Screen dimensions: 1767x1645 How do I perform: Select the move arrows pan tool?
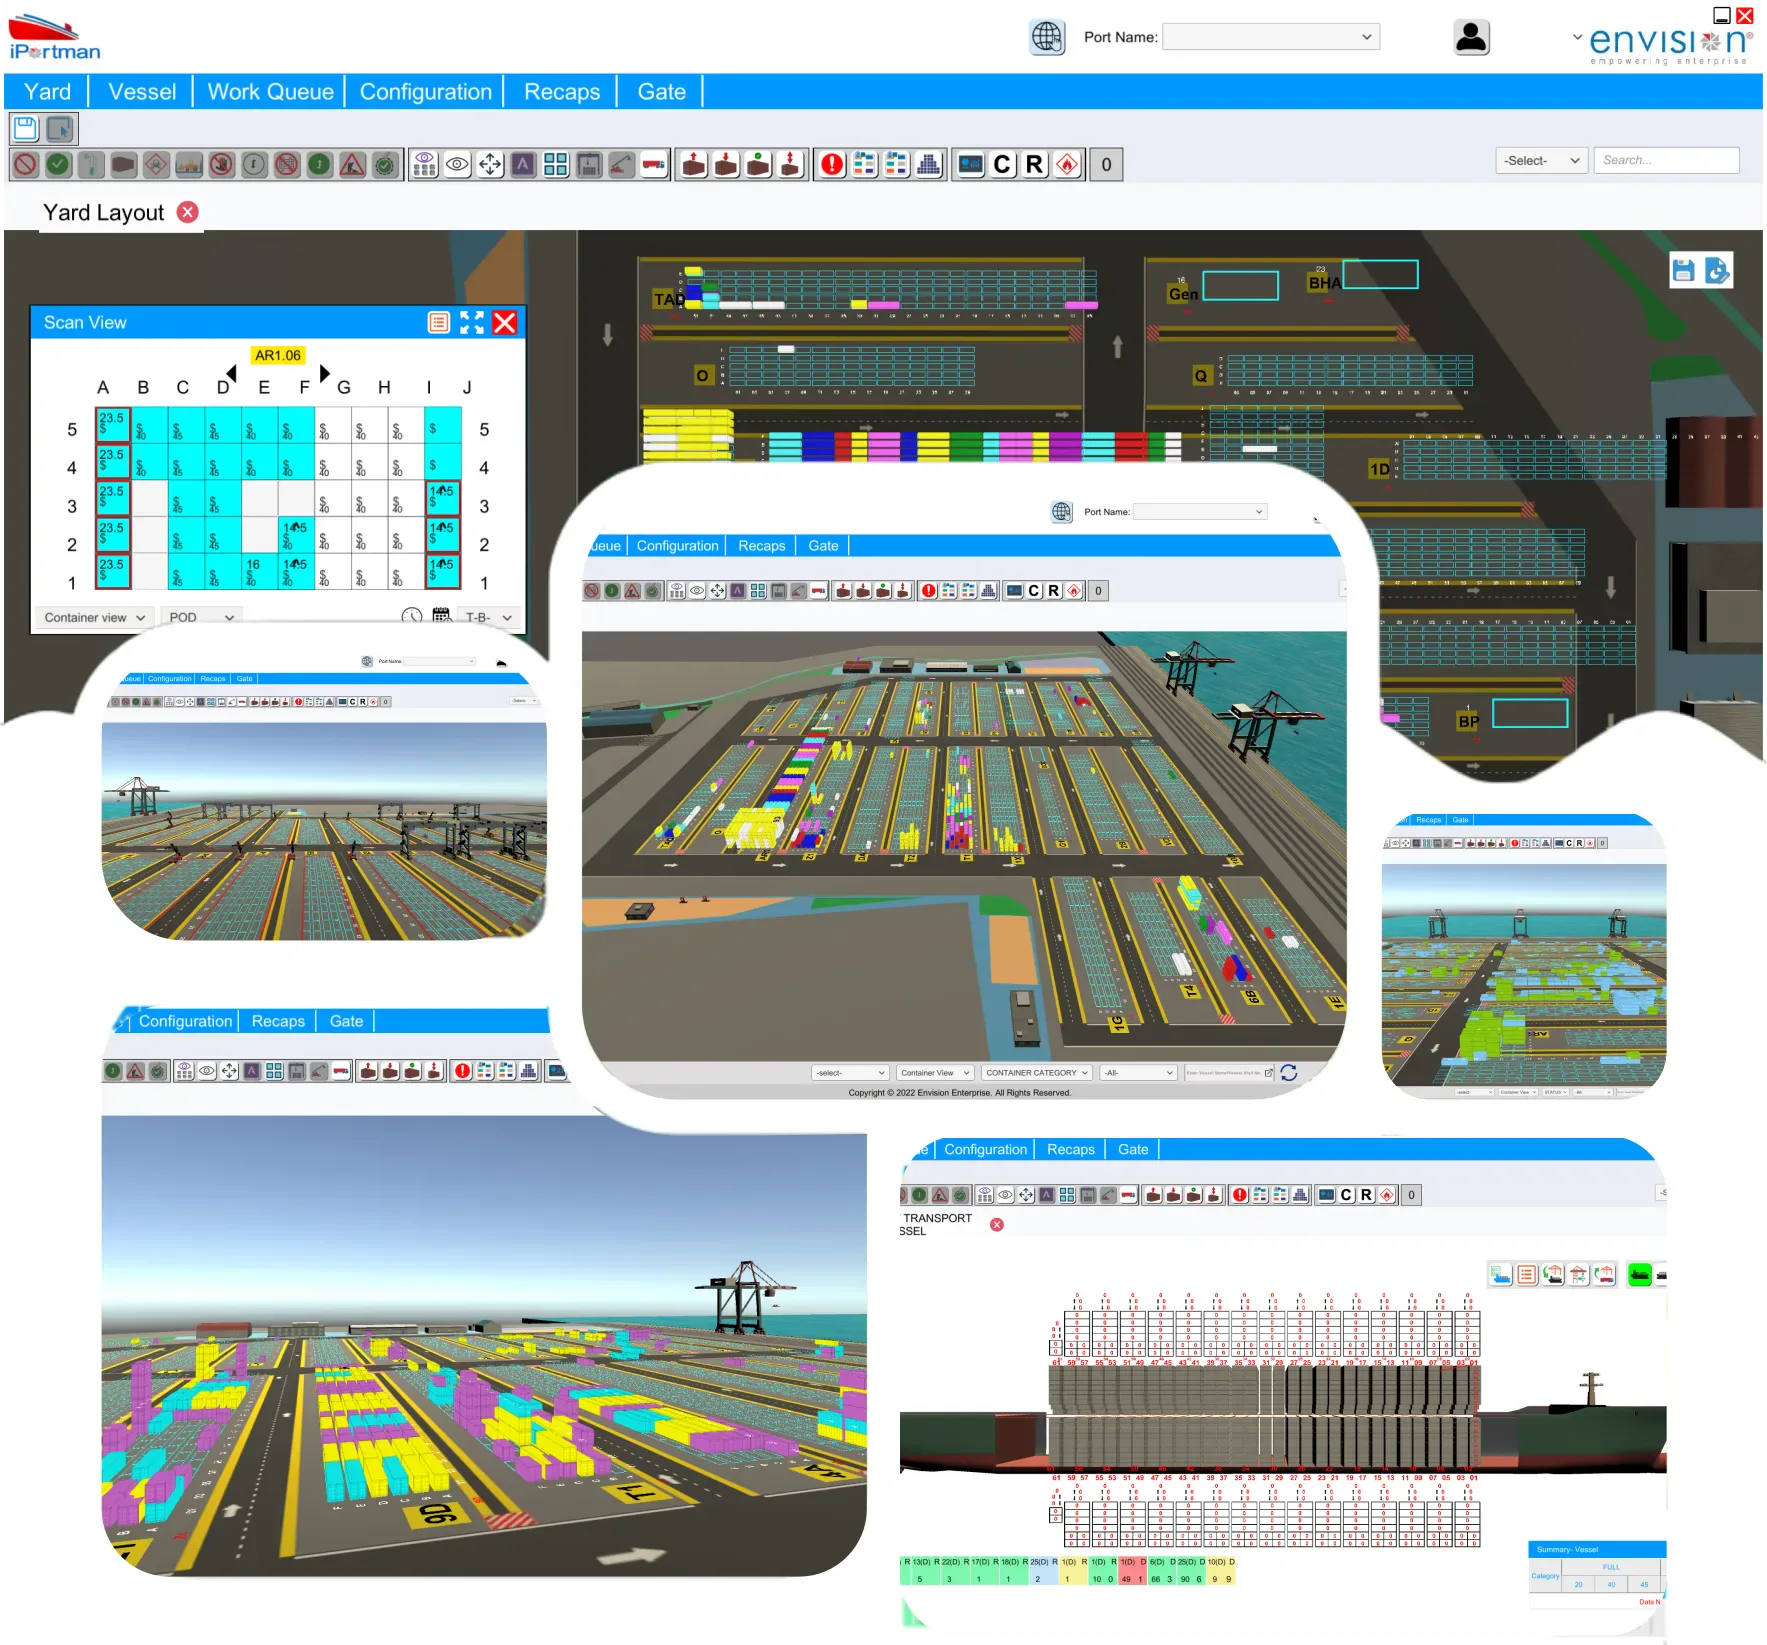coord(490,164)
